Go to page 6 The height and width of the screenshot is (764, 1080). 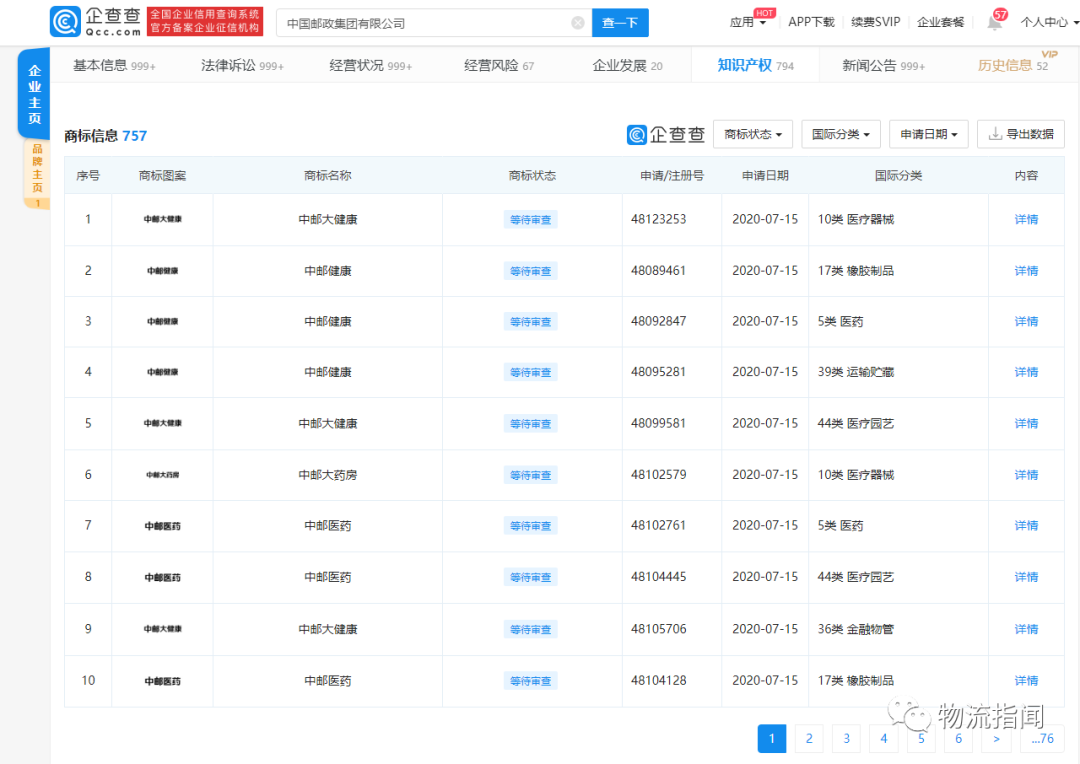(958, 739)
